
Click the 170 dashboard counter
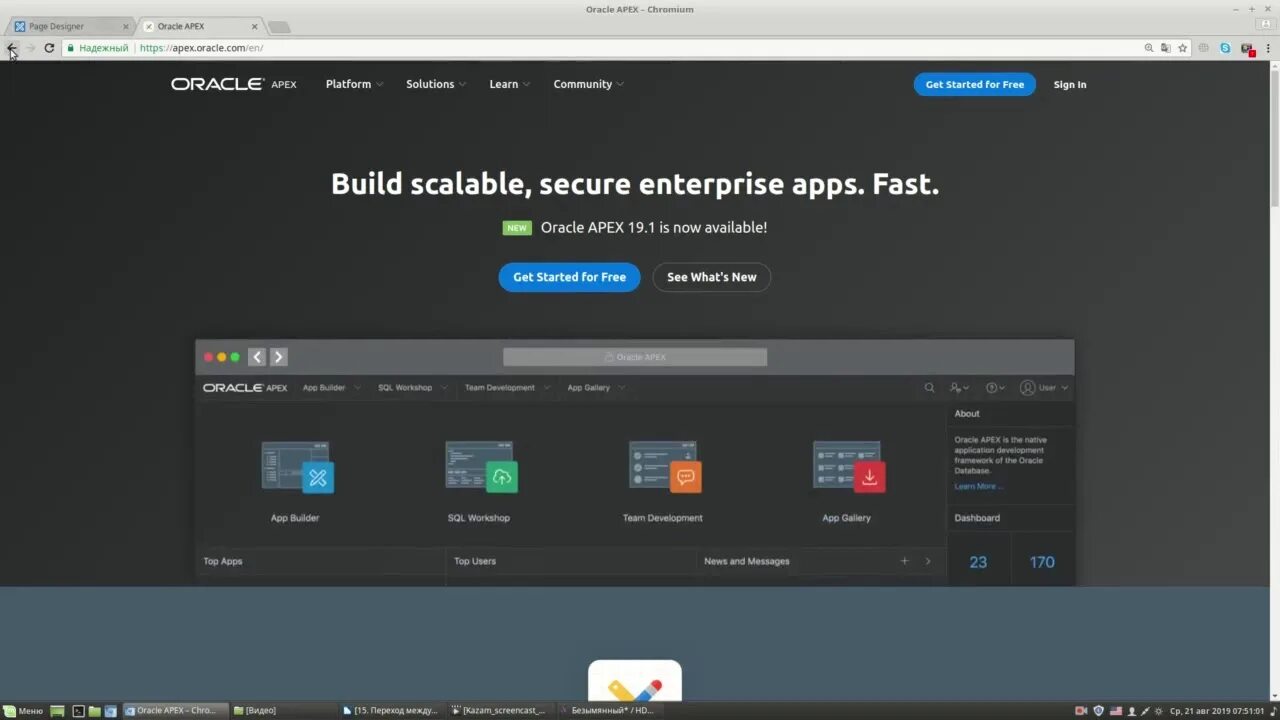tap(1042, 562)
